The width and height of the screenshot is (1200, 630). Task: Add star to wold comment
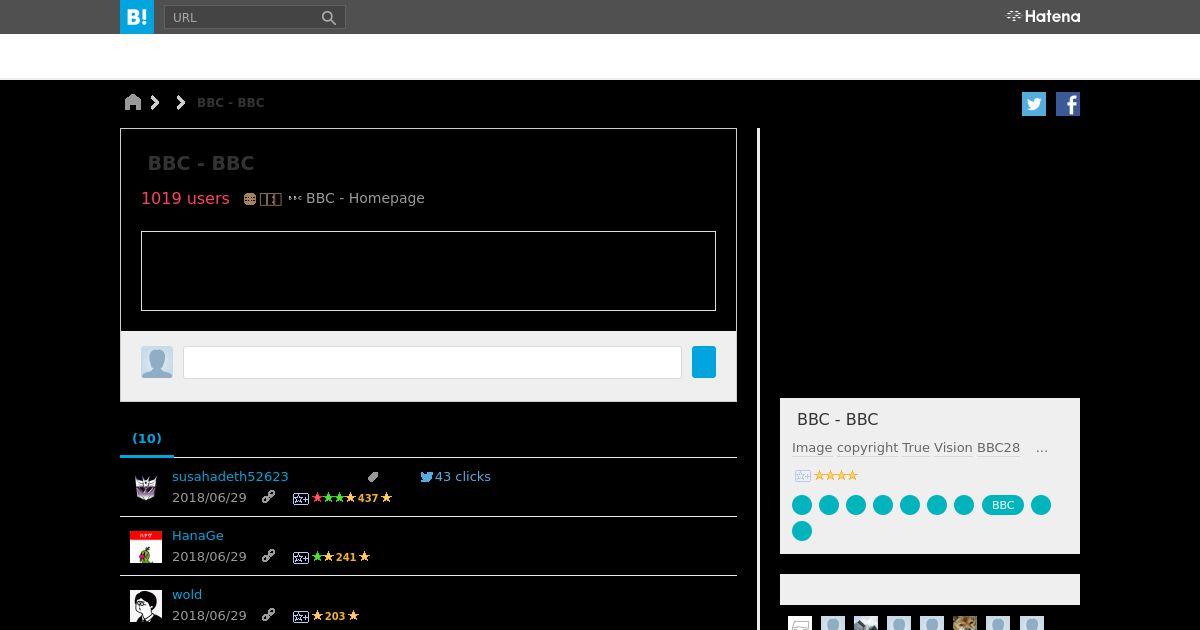tap(301, 616)
